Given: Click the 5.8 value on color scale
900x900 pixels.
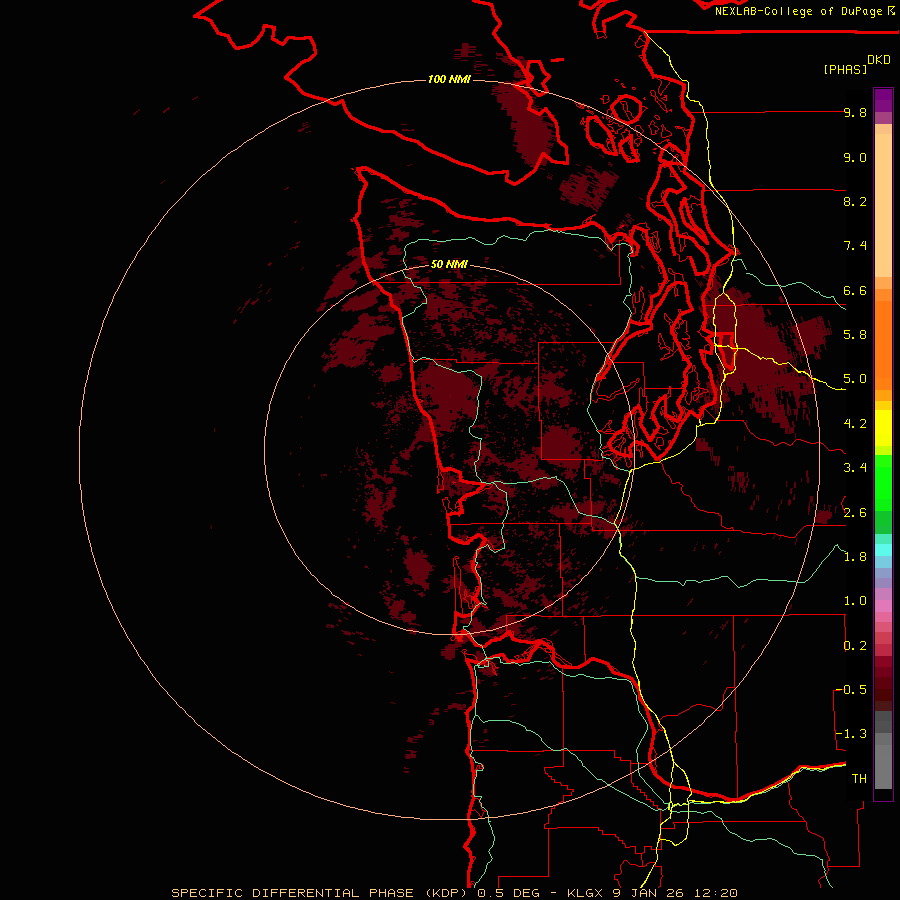Looking at the screenshot, I should click(x=855, y=335).
